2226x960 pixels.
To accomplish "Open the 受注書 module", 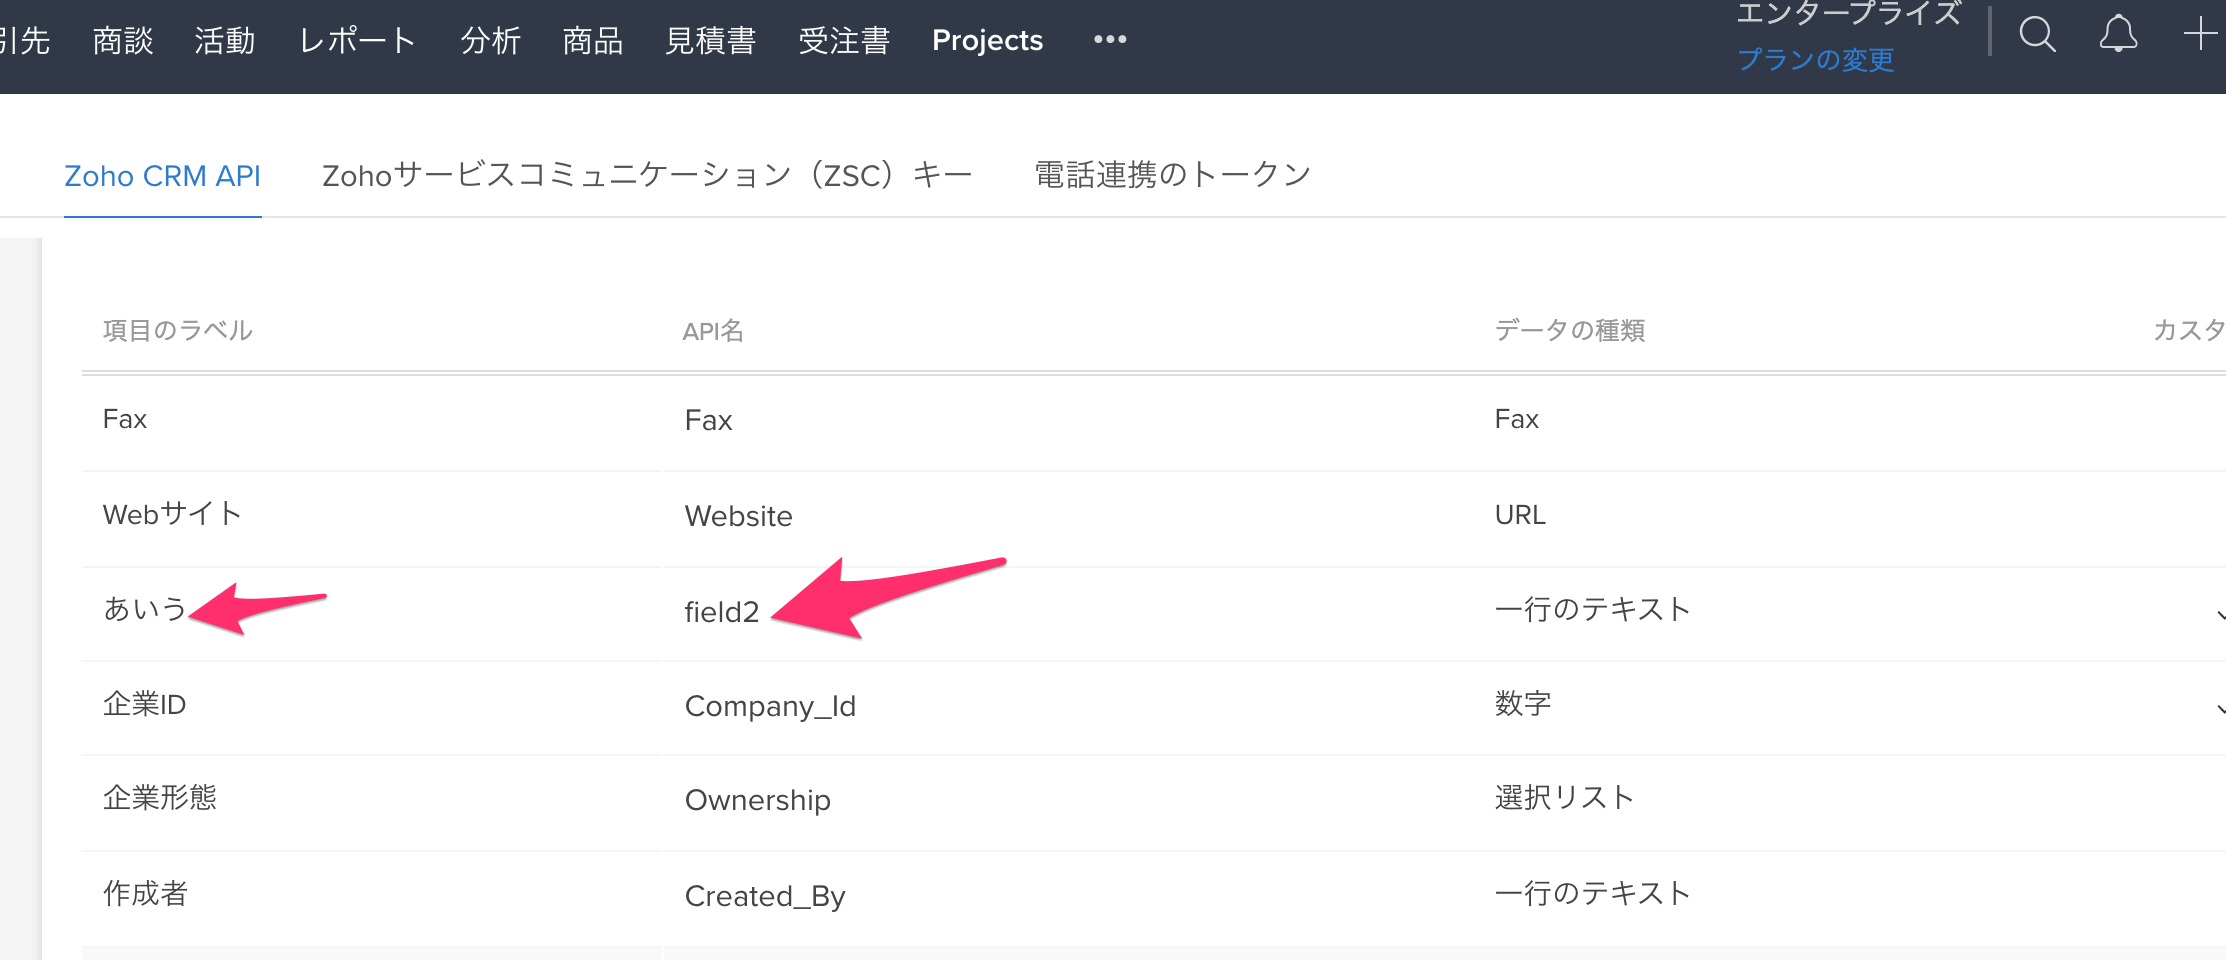I will (x=844, y=40).
